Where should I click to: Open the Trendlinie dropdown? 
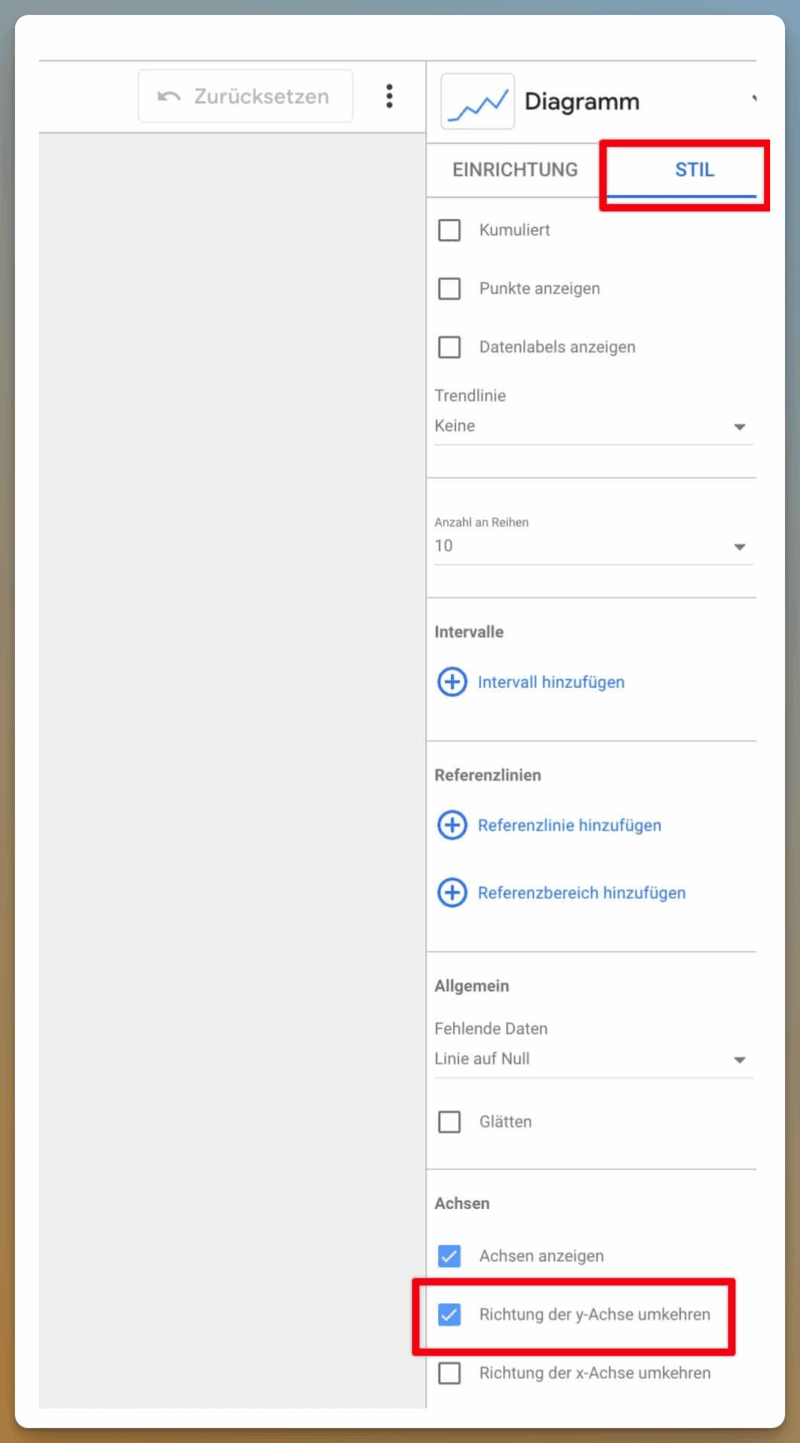[593, 426]
